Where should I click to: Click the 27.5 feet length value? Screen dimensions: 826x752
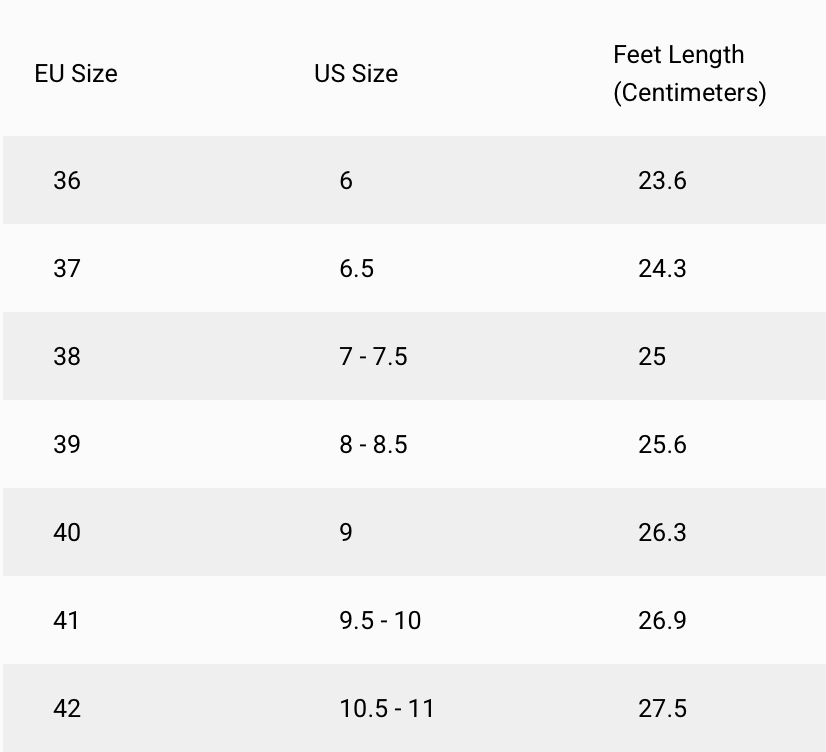(x=662, y=709)
